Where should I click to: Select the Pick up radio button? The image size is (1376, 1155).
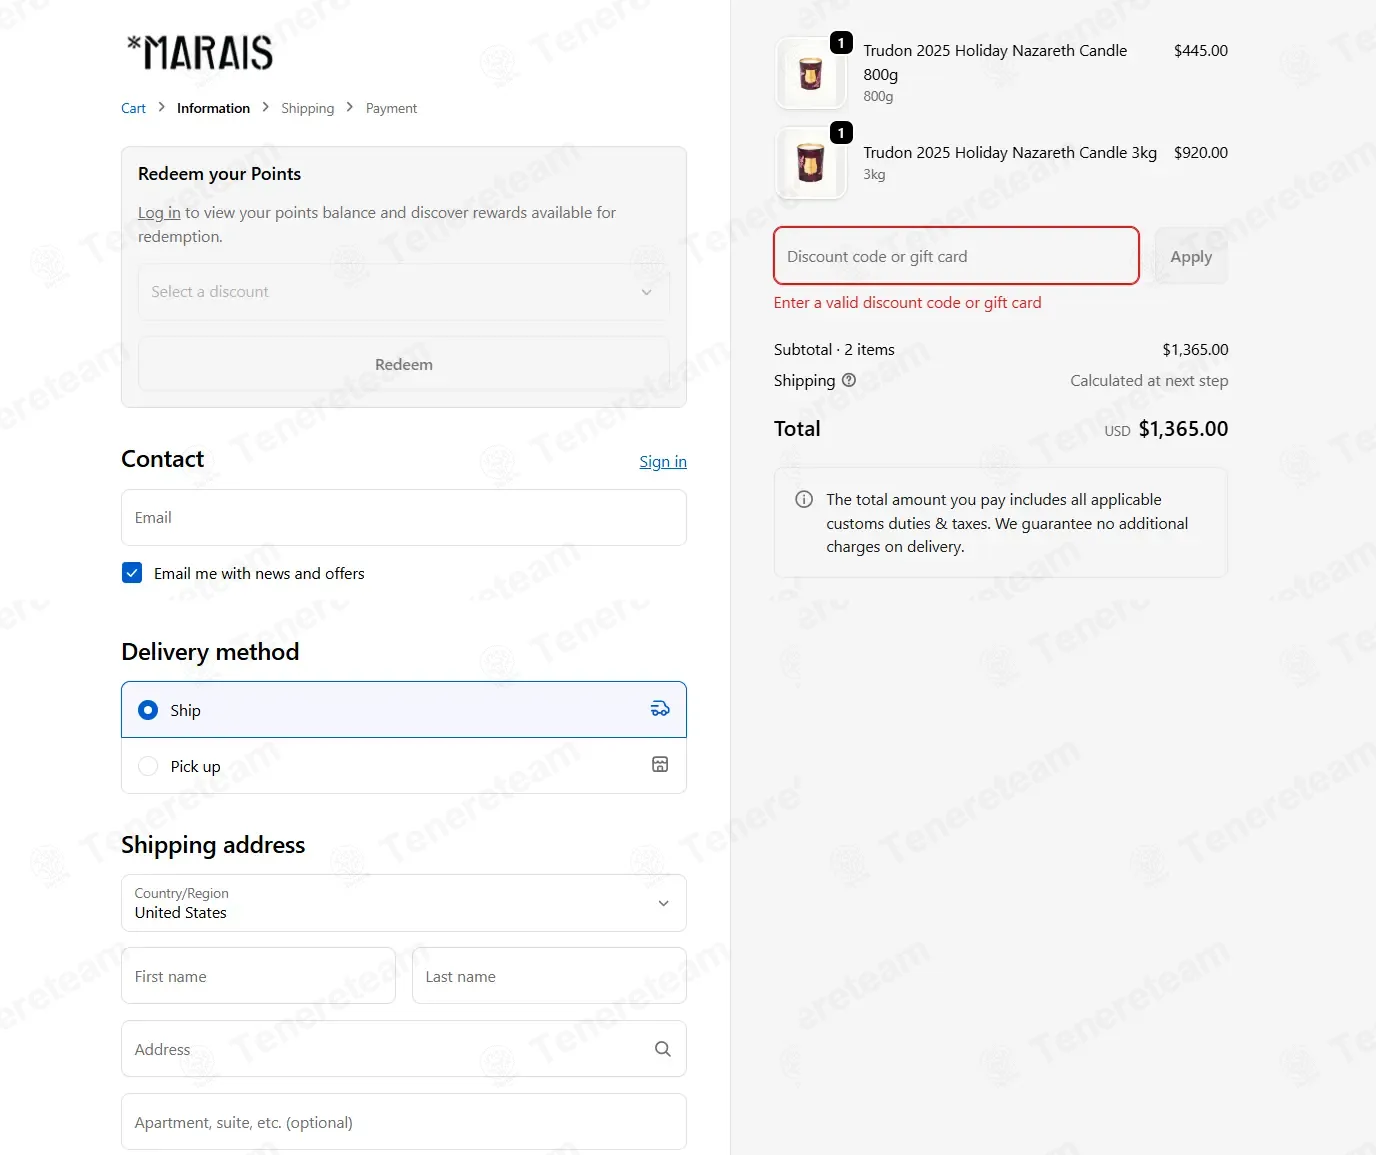point(148,766)
